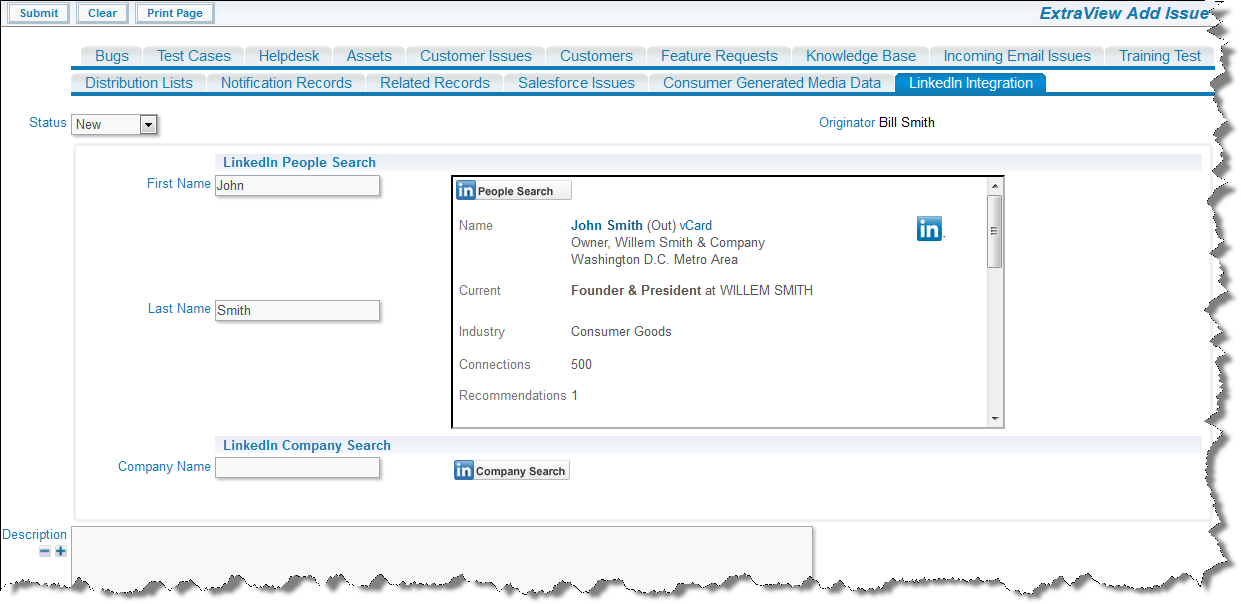Click the 'Founder & President' text
The image size is (1241, 604).
[x=636, y=291]
